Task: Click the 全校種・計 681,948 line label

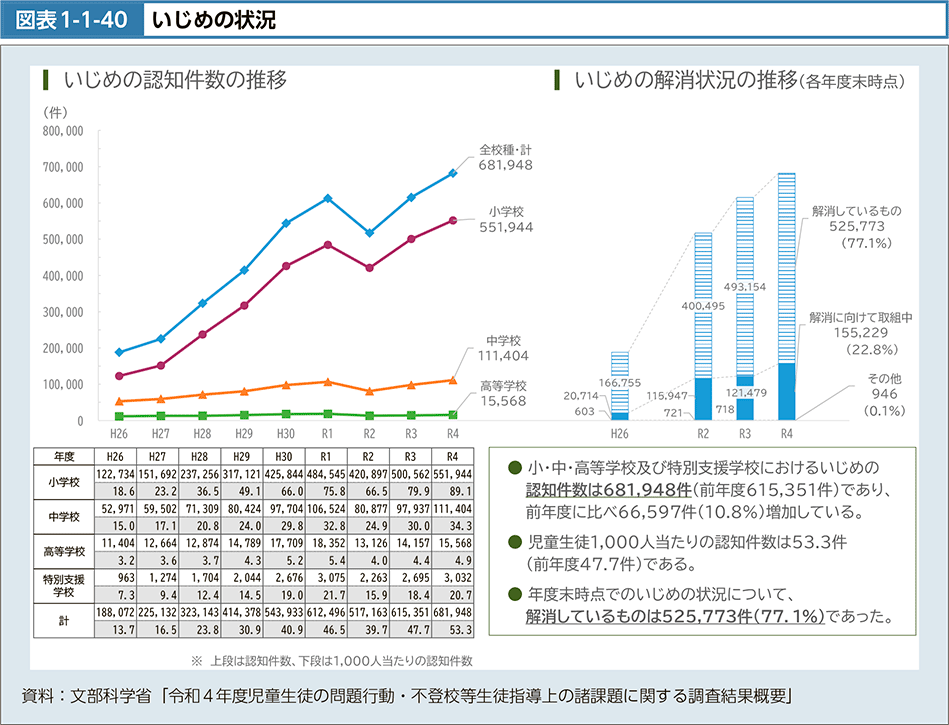Action: (505, 157)
